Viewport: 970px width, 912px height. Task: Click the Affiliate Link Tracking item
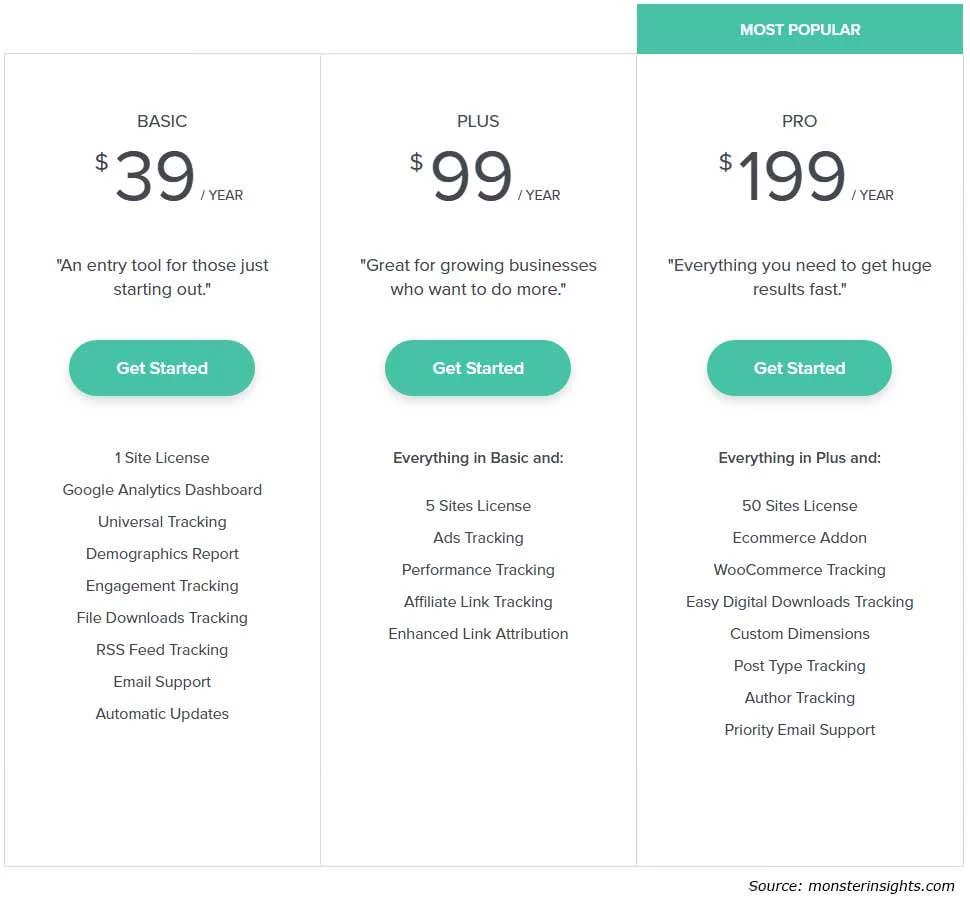(x=478, y=602)
